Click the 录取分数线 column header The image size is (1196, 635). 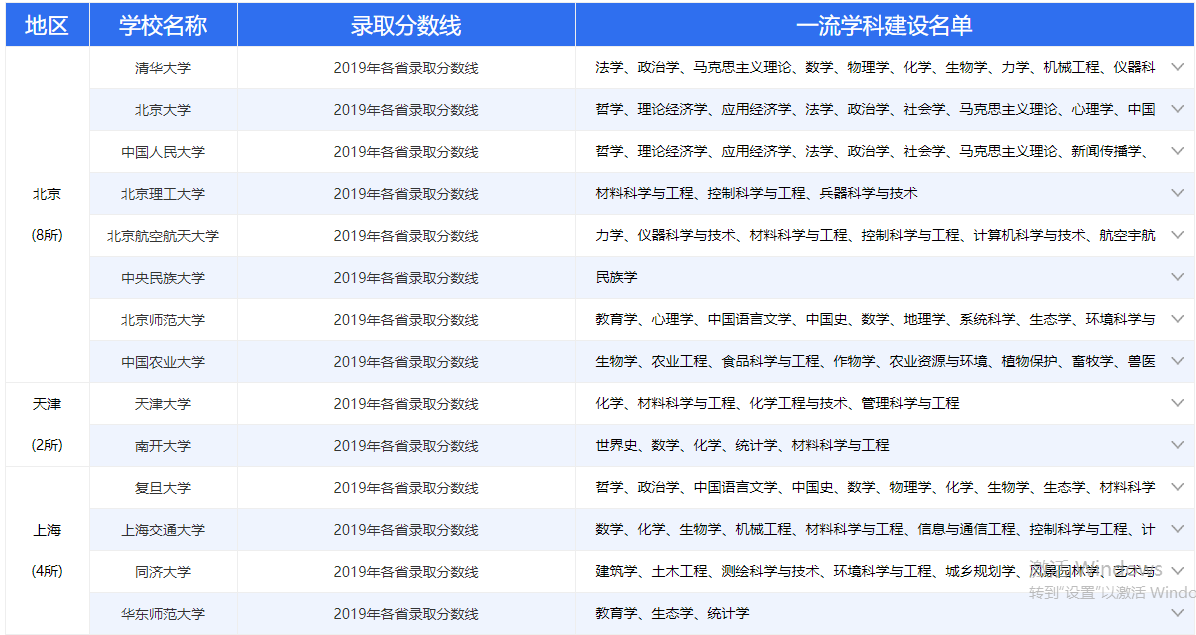[x=406, y=25]
